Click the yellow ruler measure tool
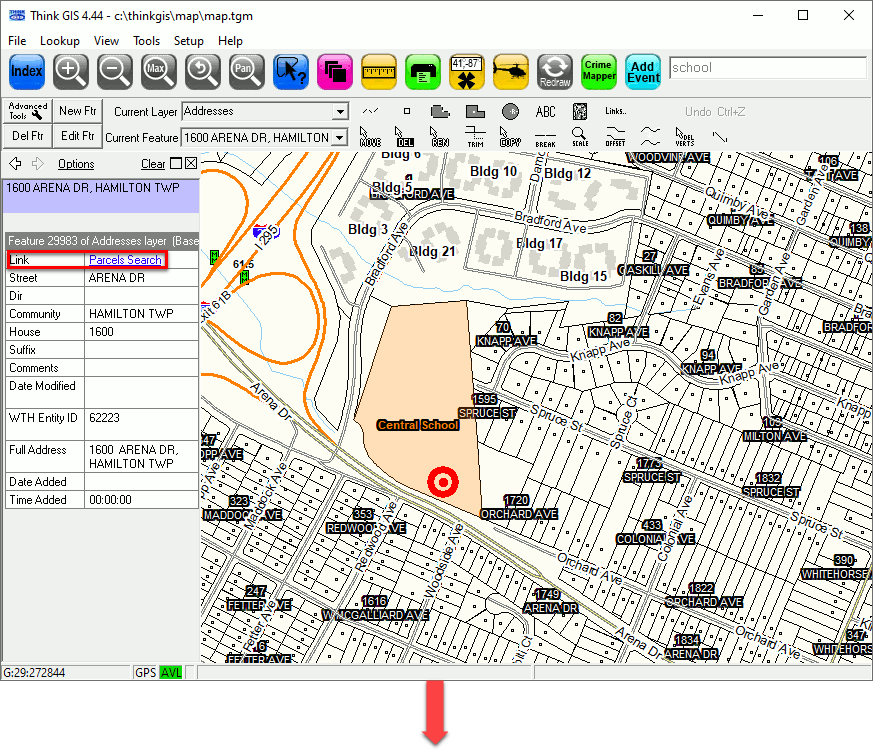The image size is (873, 753). pyautogui.click(x=379, y=71)
